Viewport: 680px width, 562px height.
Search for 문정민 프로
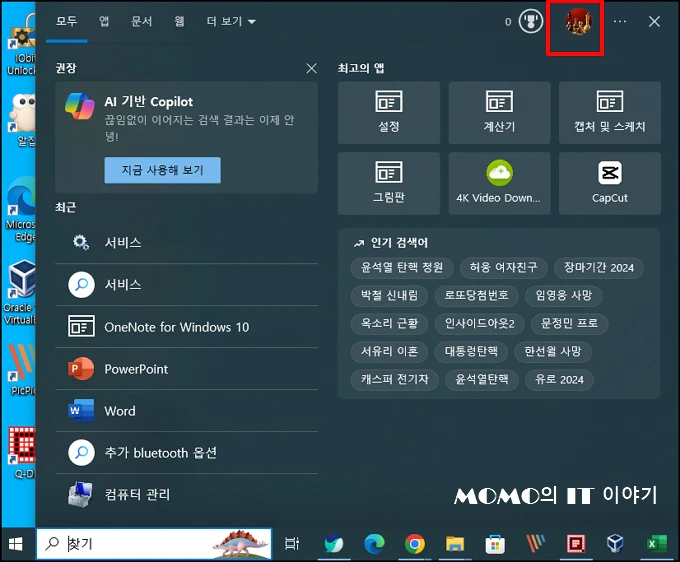pos(569,323)
